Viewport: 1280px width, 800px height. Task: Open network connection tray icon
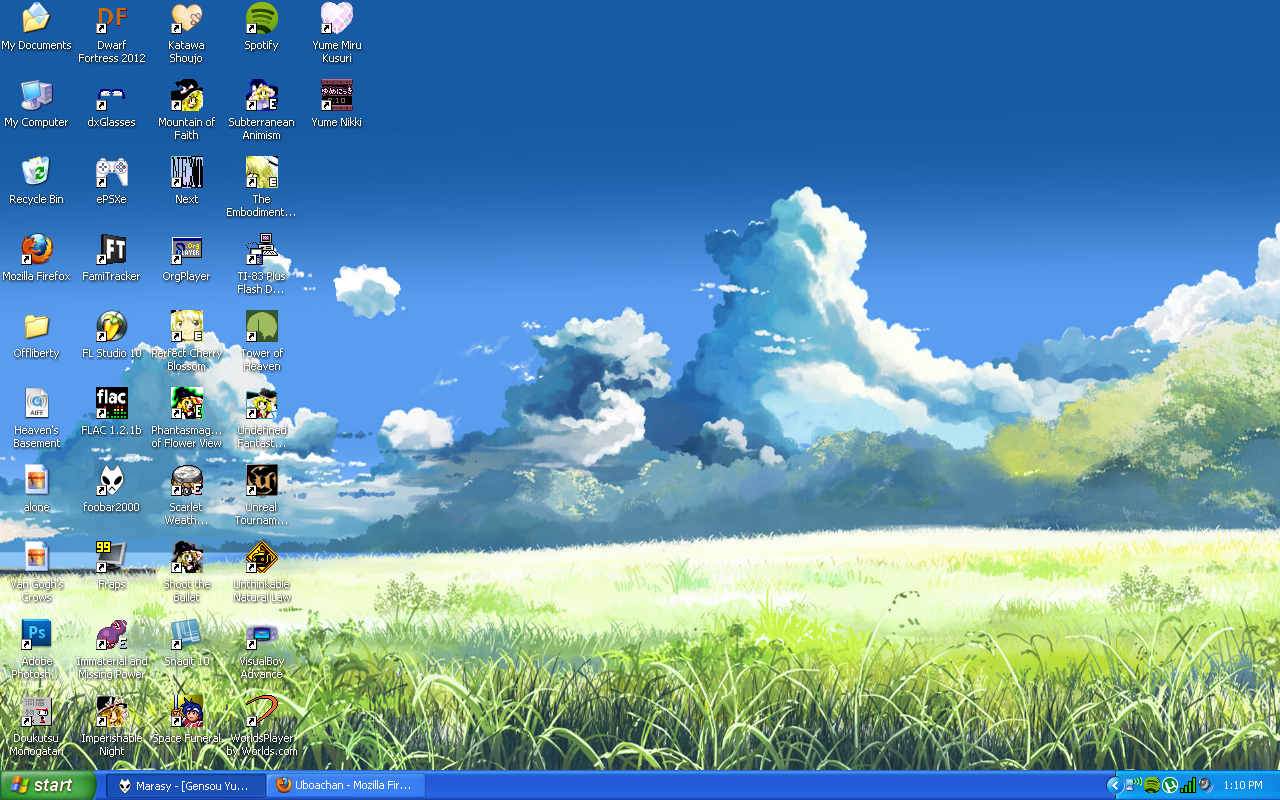click(1134, 785)
